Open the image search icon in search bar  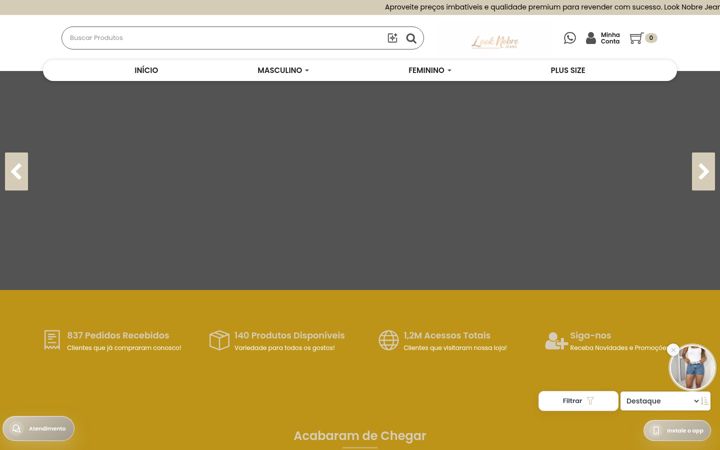pyautogui.click(x=392, y=38)
